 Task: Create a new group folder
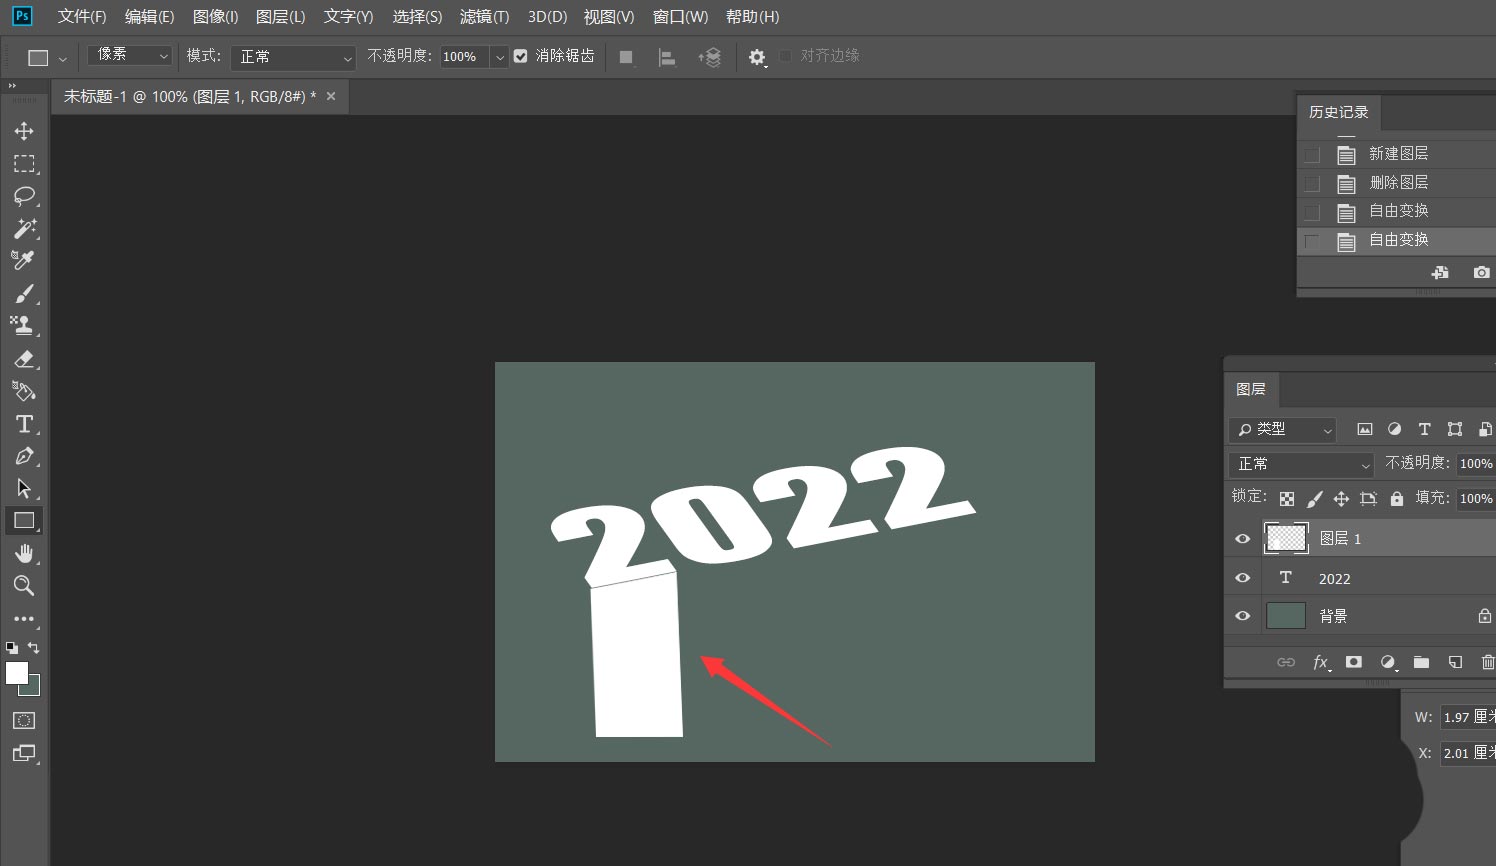point(1421,662)
